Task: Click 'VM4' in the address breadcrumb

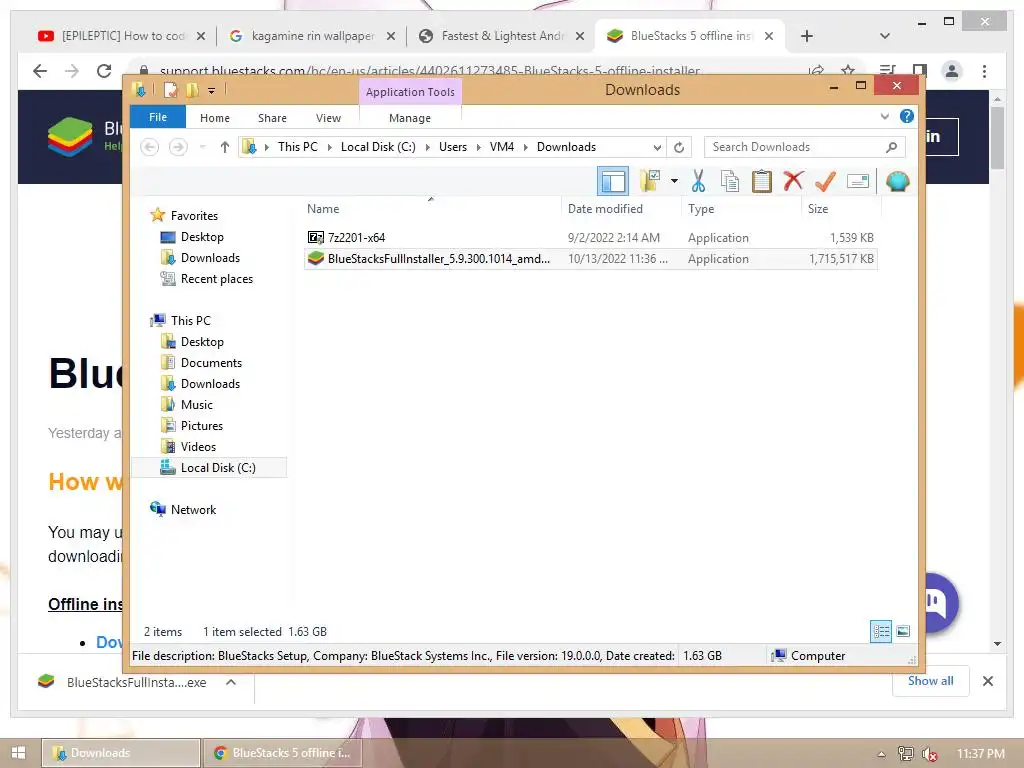Action: click(x=502, y=147)
